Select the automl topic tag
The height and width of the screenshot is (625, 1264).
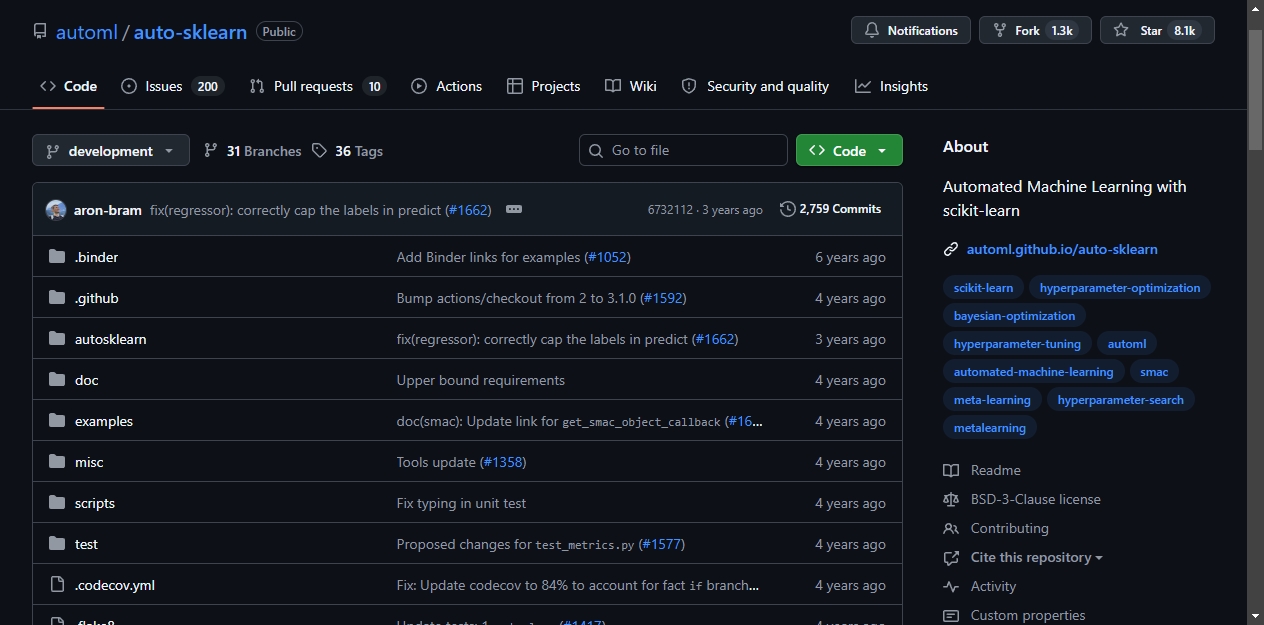tap(1127, 344)
